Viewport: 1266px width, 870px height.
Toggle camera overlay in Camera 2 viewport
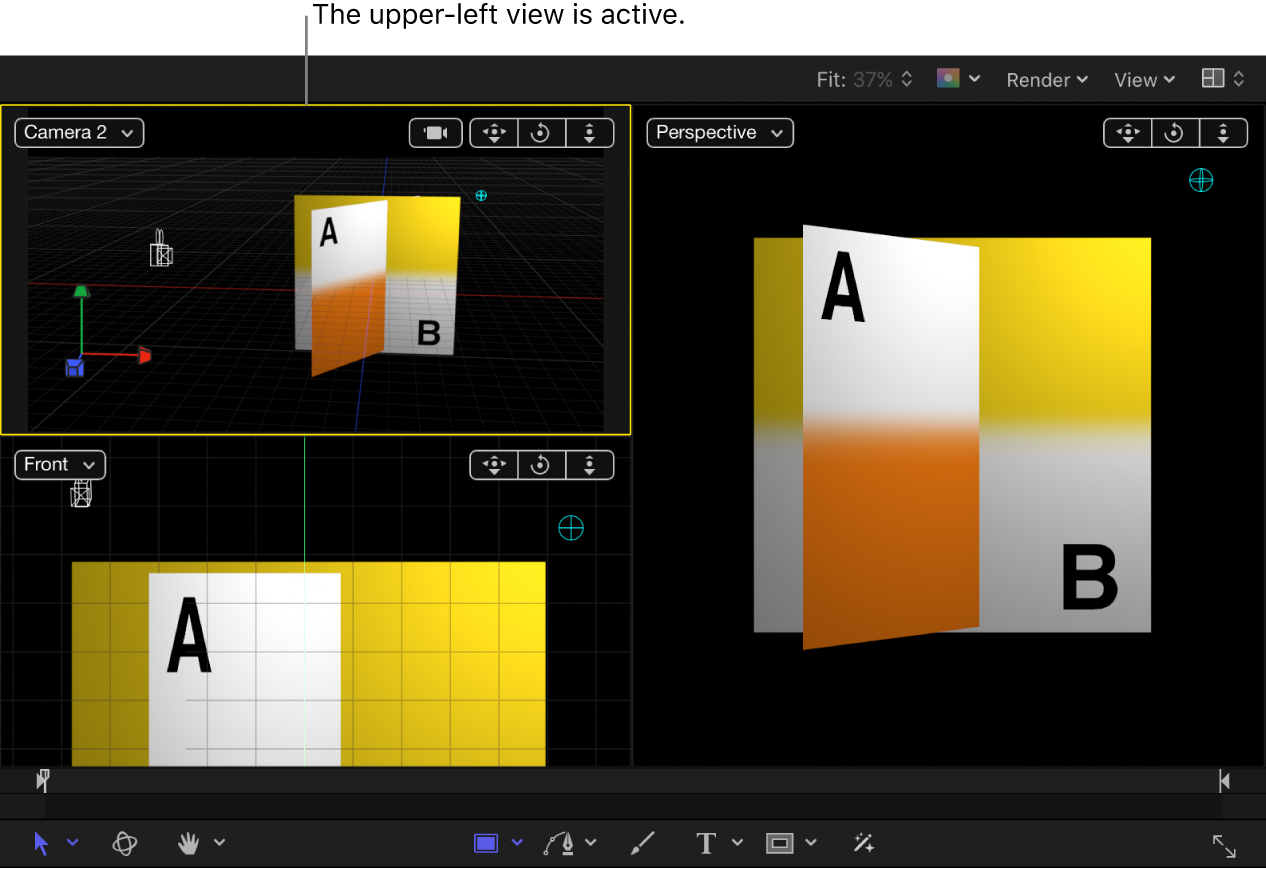tap(435, 132)
